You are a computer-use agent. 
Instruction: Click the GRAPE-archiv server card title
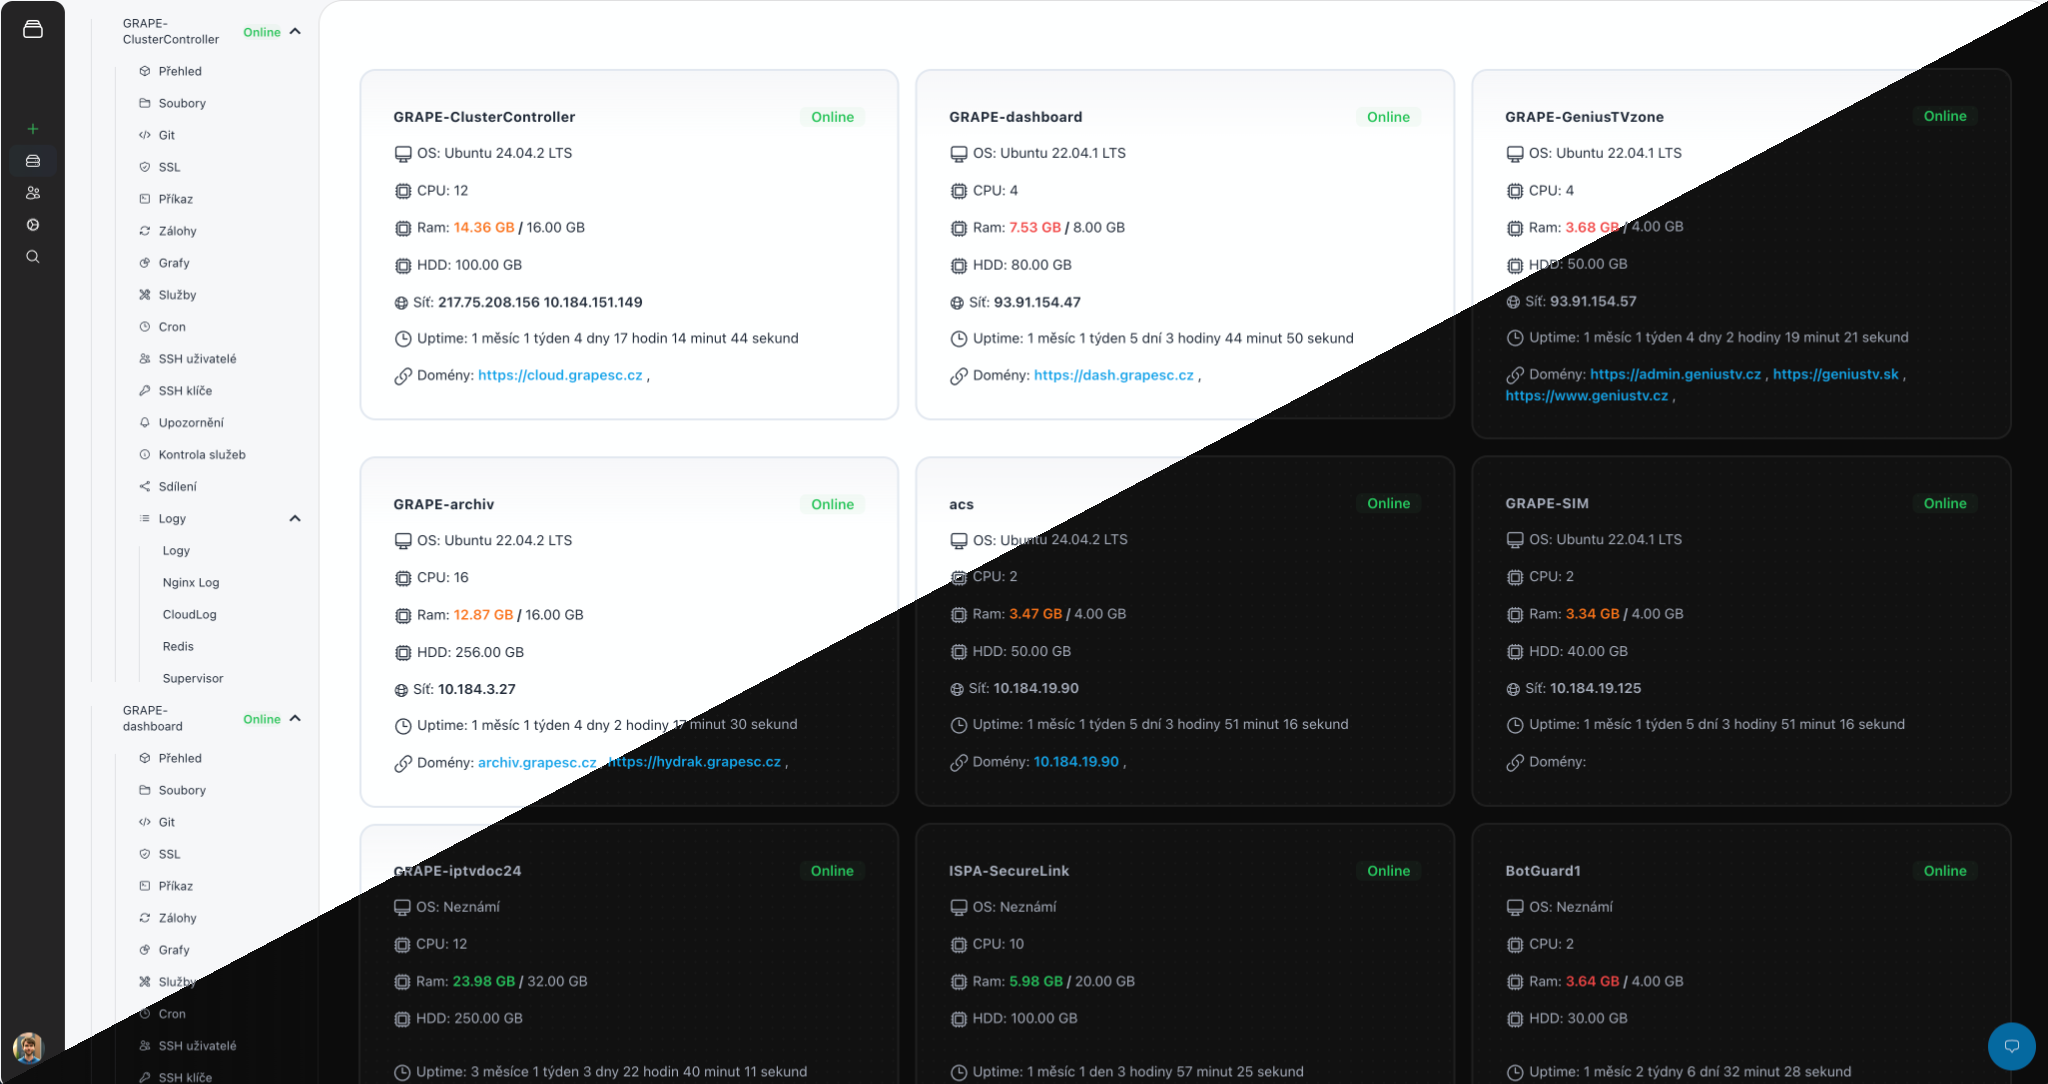(443, 505)
